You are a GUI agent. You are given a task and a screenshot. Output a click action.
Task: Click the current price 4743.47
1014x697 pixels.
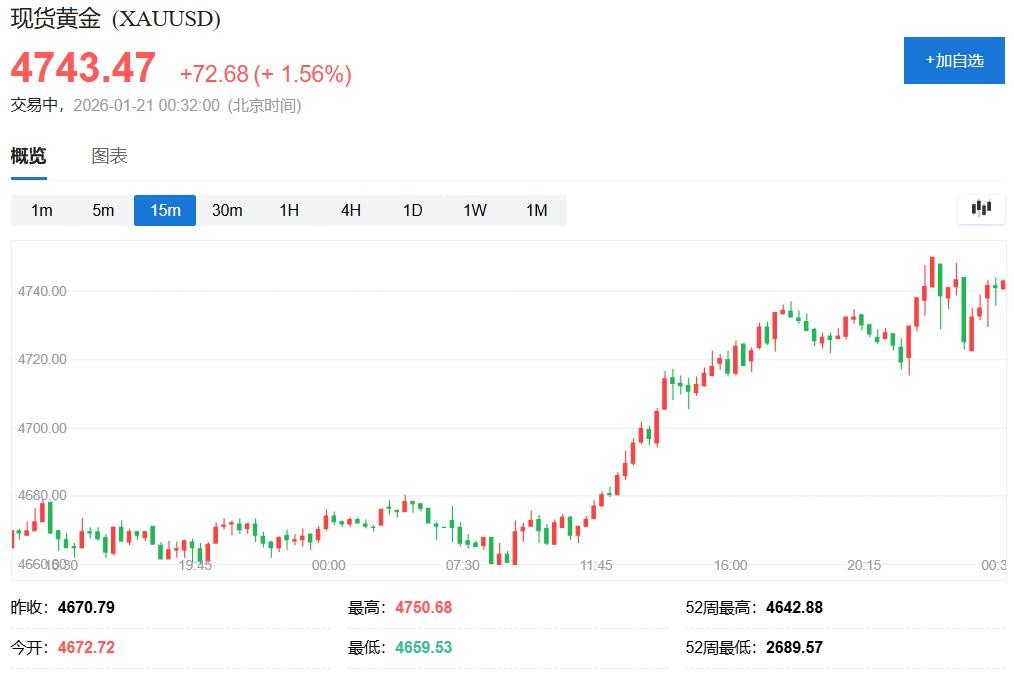tap(84, 68)
